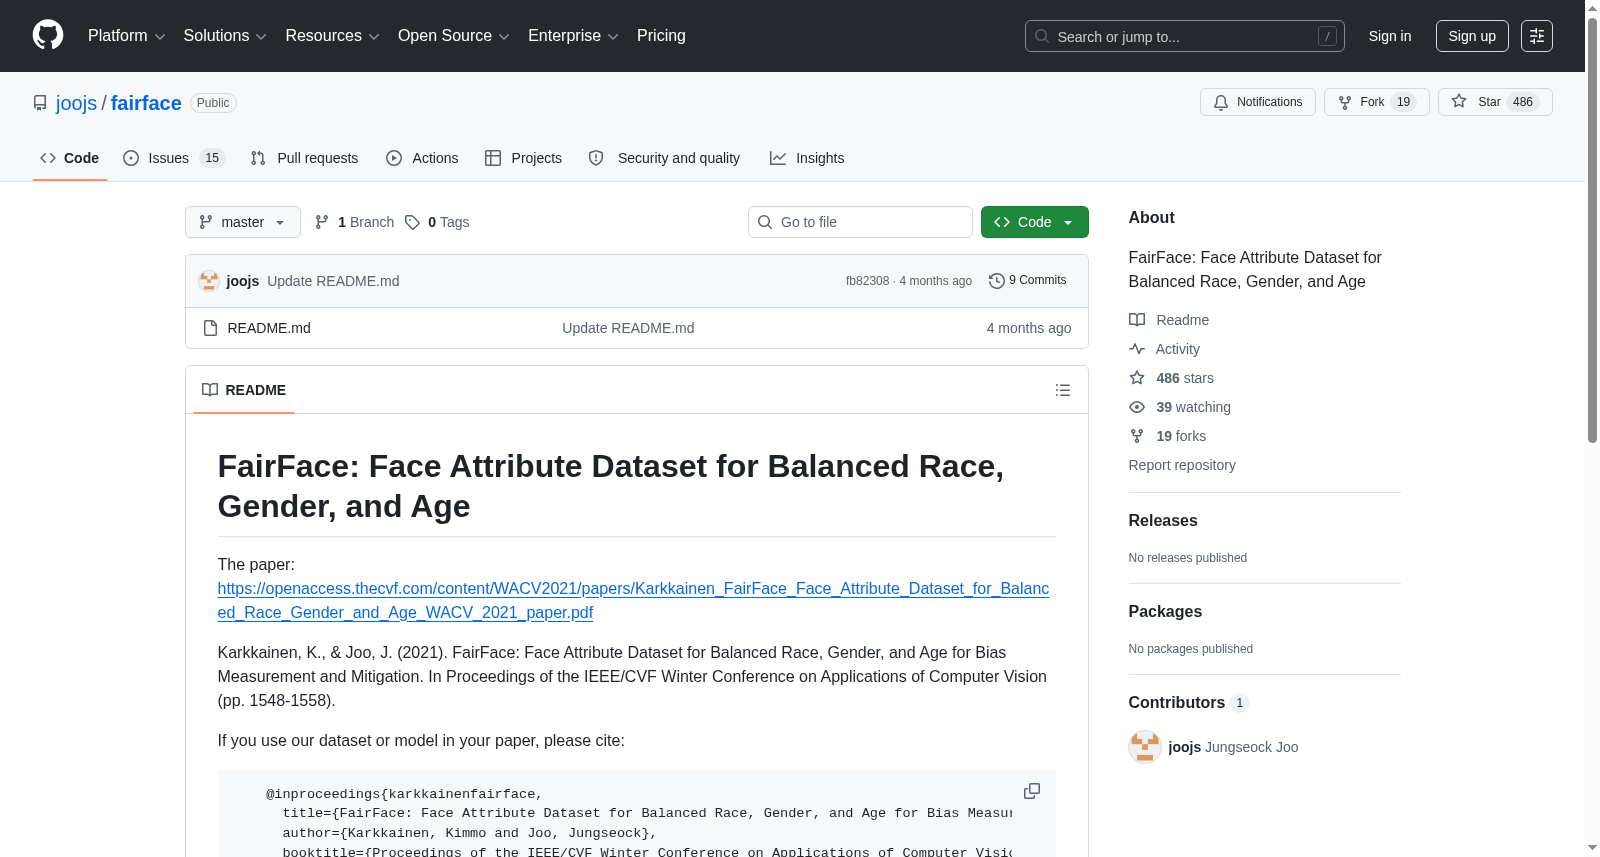The height and width of the screenshot is (857, 1600).
Task: Open the Update README.md commit message in the file row
Action: (628, 328)
